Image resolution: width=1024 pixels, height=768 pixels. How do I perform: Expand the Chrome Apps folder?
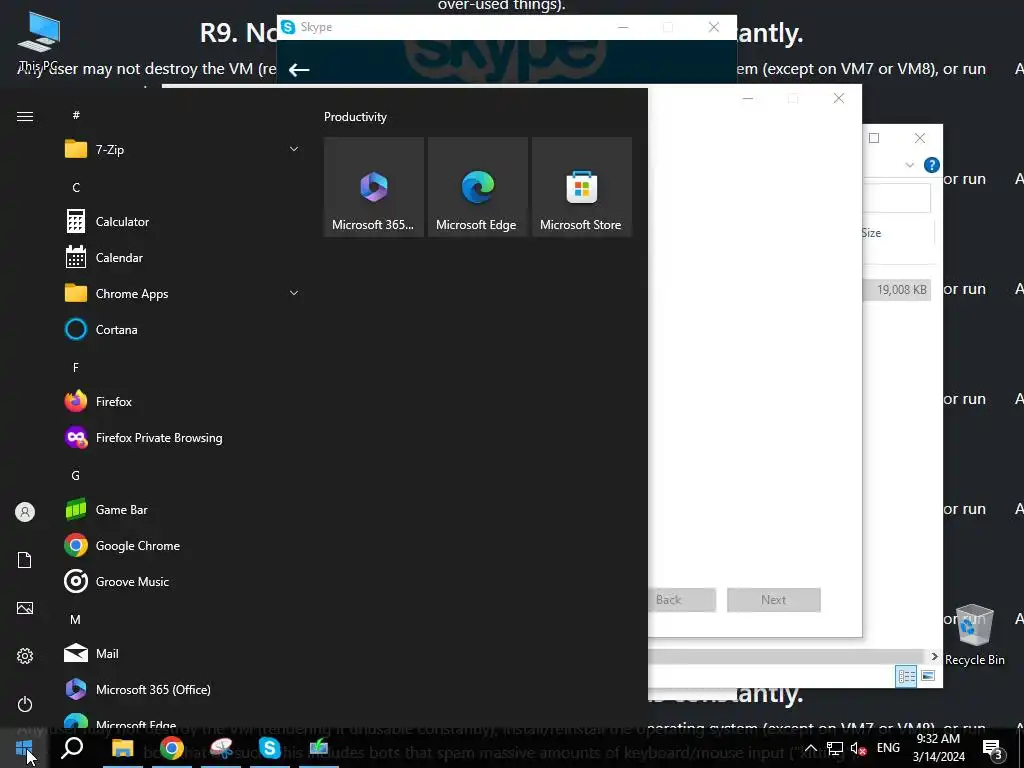pyautogui.click(x=294, y=293)
